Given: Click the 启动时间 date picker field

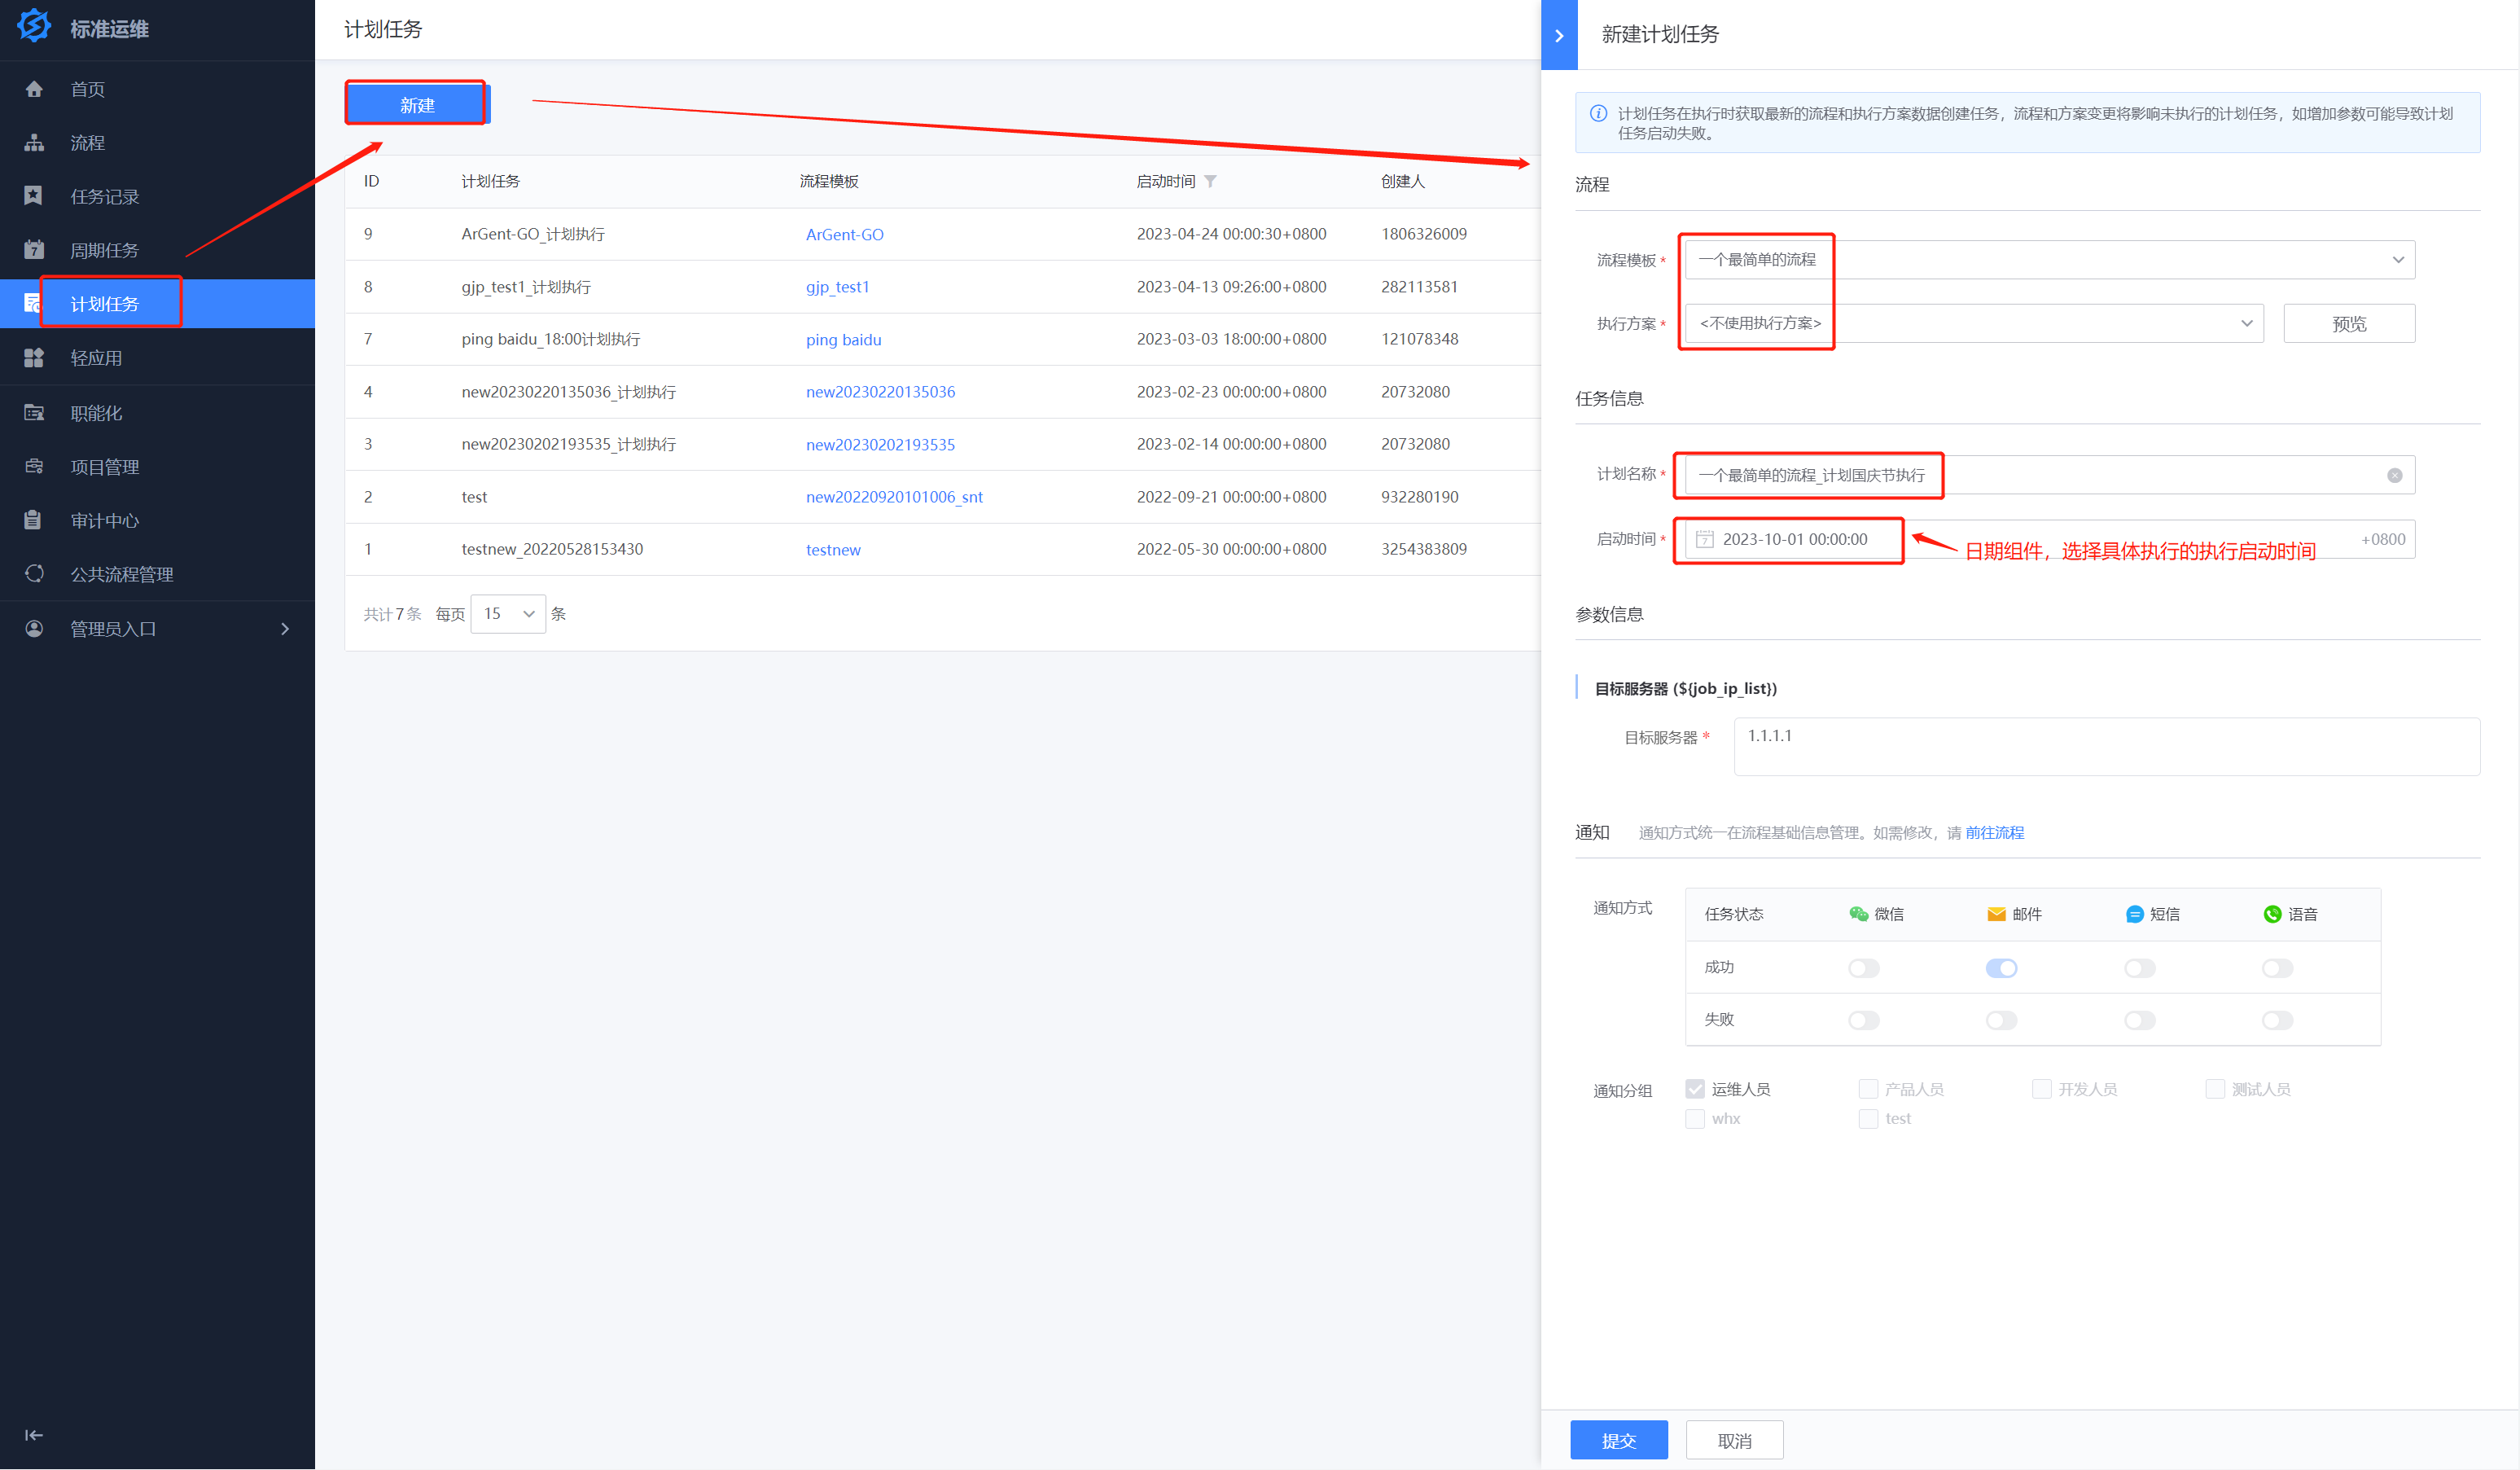Looking at the screenshot, I should pos(1794,540).
